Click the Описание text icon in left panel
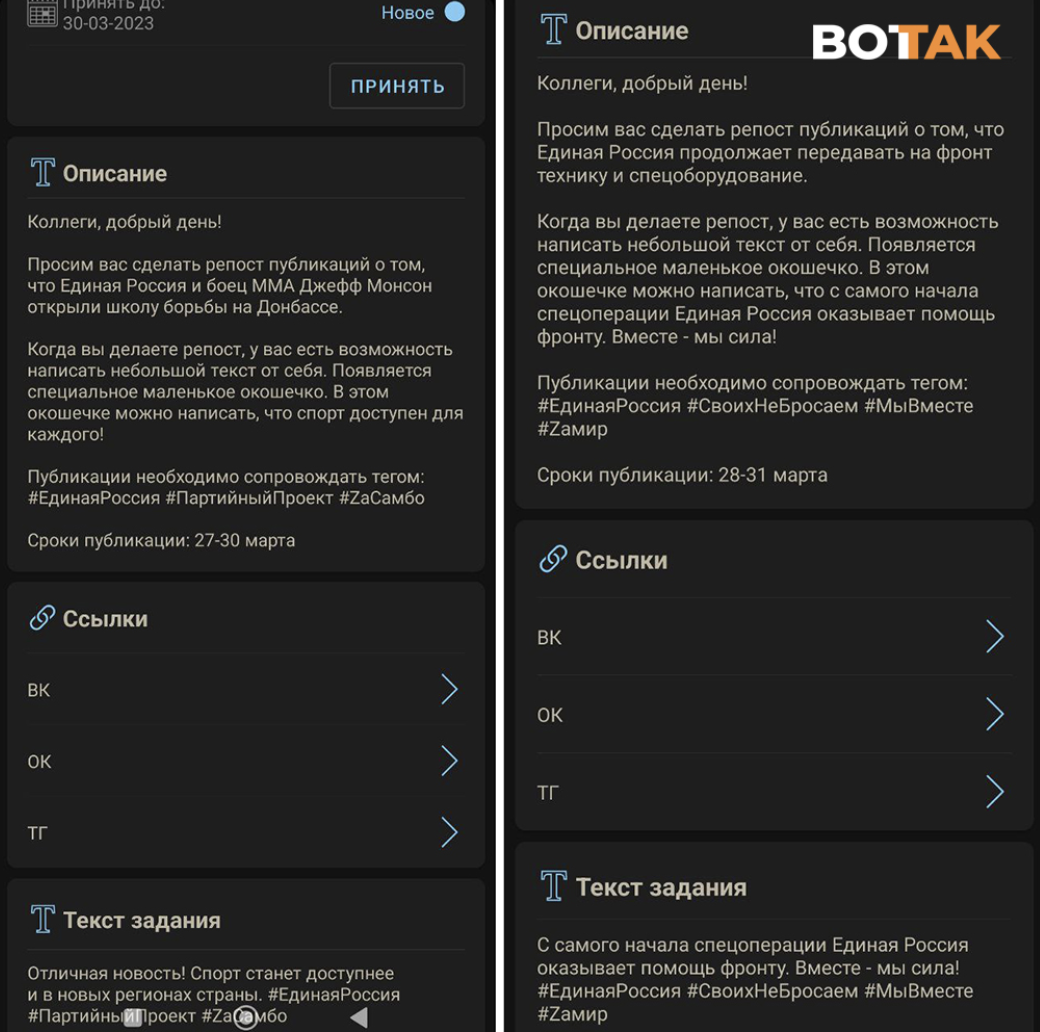Screen dimensions: 1040x1032 (42, 172)
